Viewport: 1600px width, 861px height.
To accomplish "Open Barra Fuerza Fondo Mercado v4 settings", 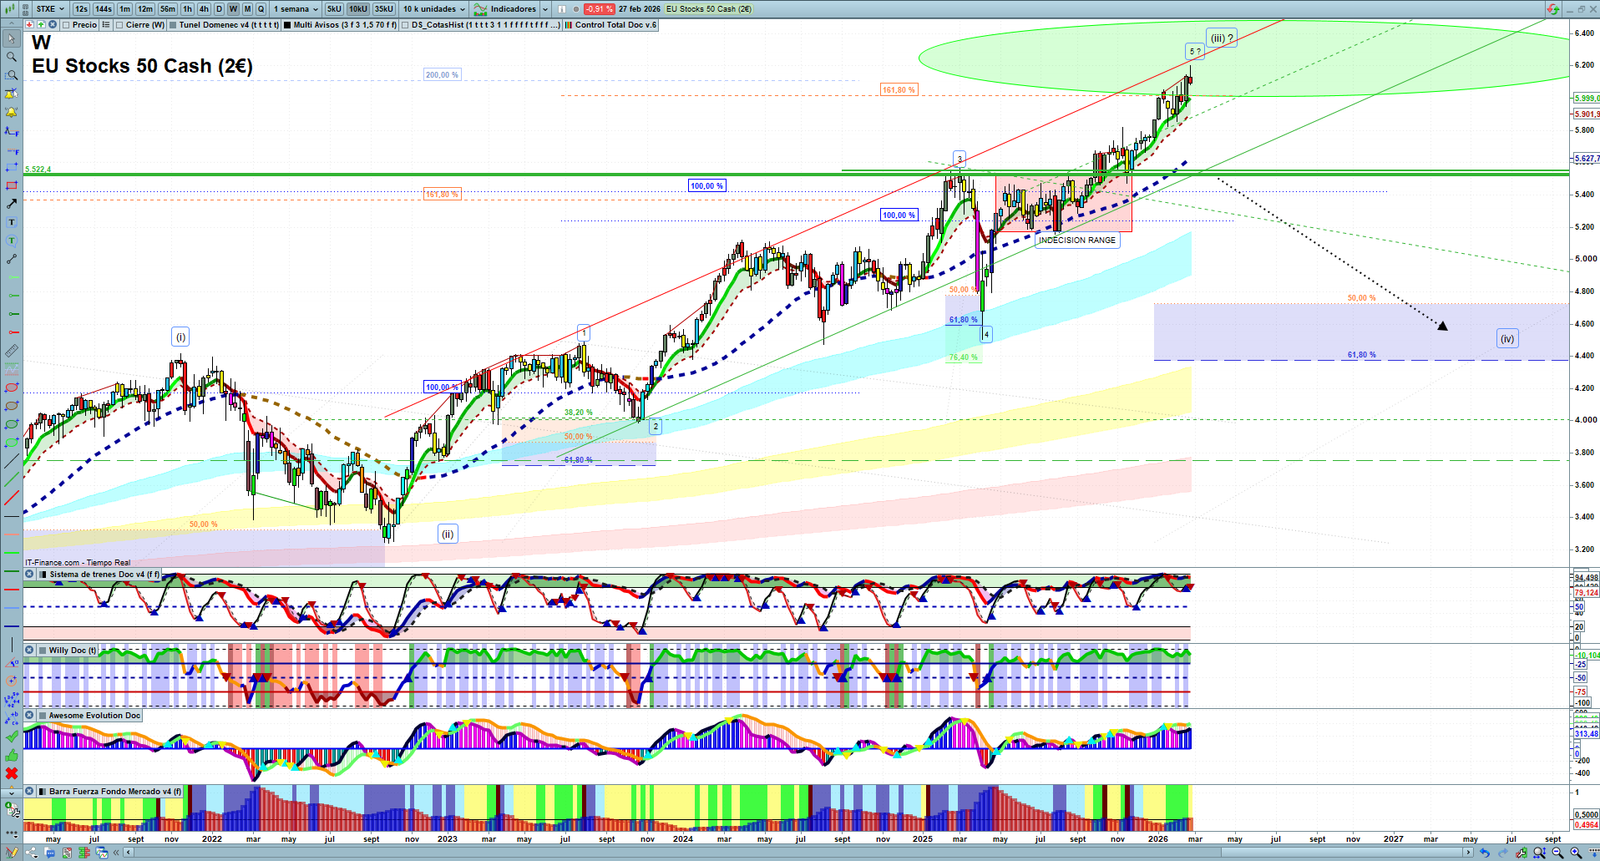I will (111, 791).
